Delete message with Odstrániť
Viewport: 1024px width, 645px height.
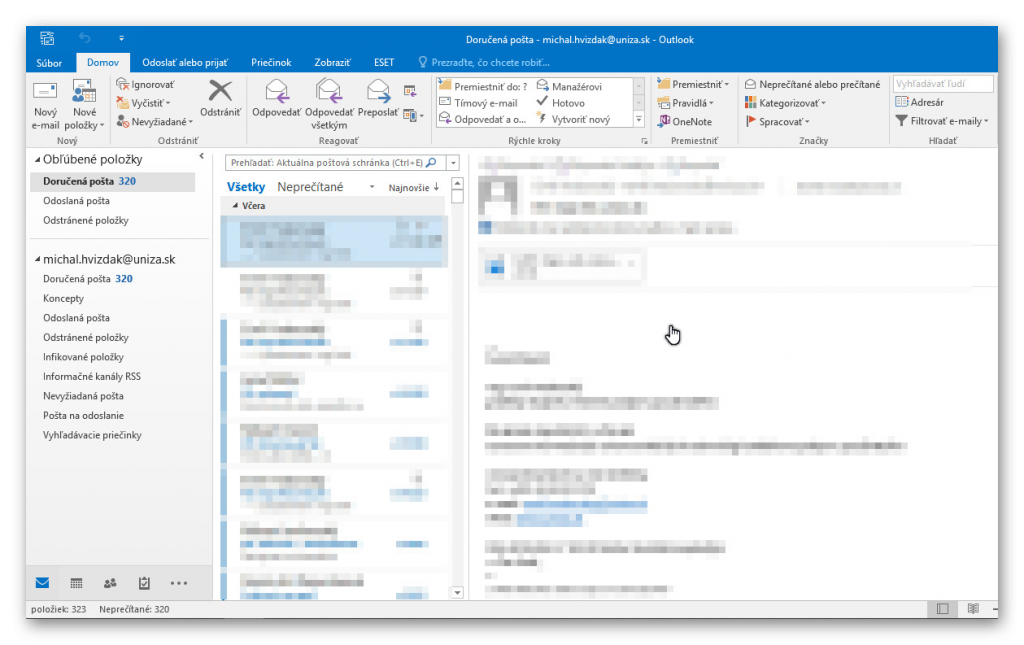tap(220, 99)
